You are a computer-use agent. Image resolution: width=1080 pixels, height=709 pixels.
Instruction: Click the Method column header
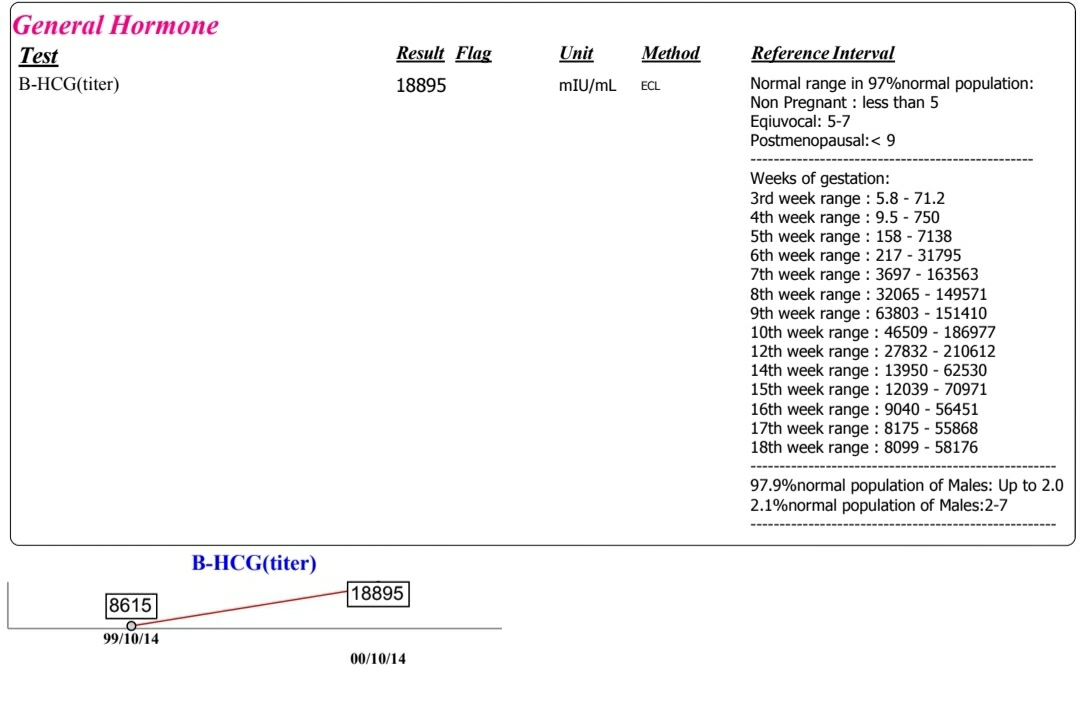[x=671, y=53]
